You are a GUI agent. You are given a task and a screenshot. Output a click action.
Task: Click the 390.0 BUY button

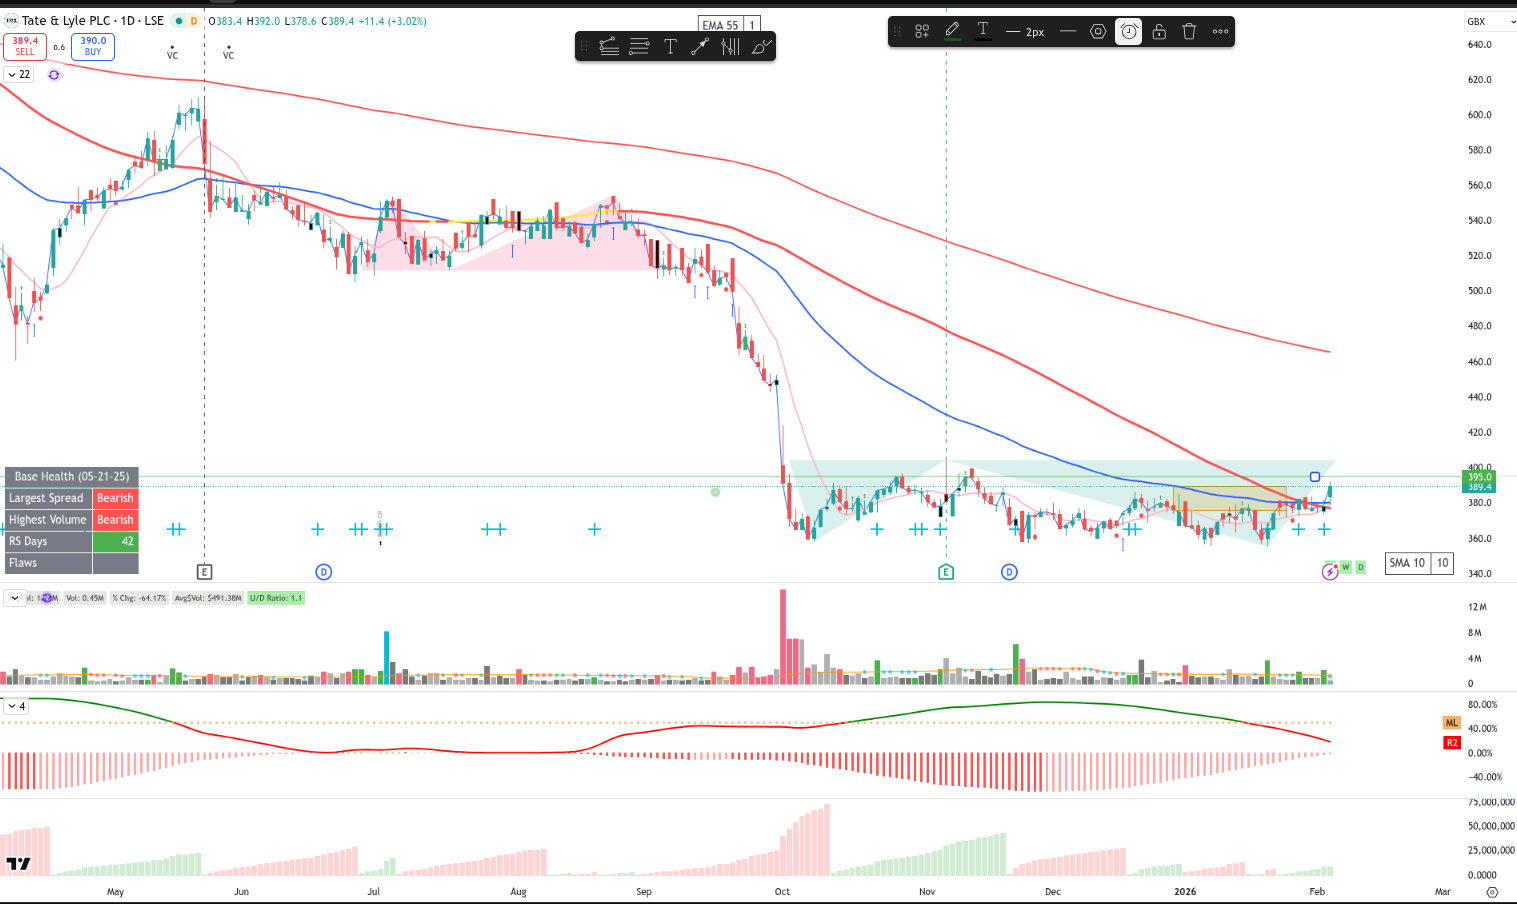pyautogui.click(x=93, y=46)
